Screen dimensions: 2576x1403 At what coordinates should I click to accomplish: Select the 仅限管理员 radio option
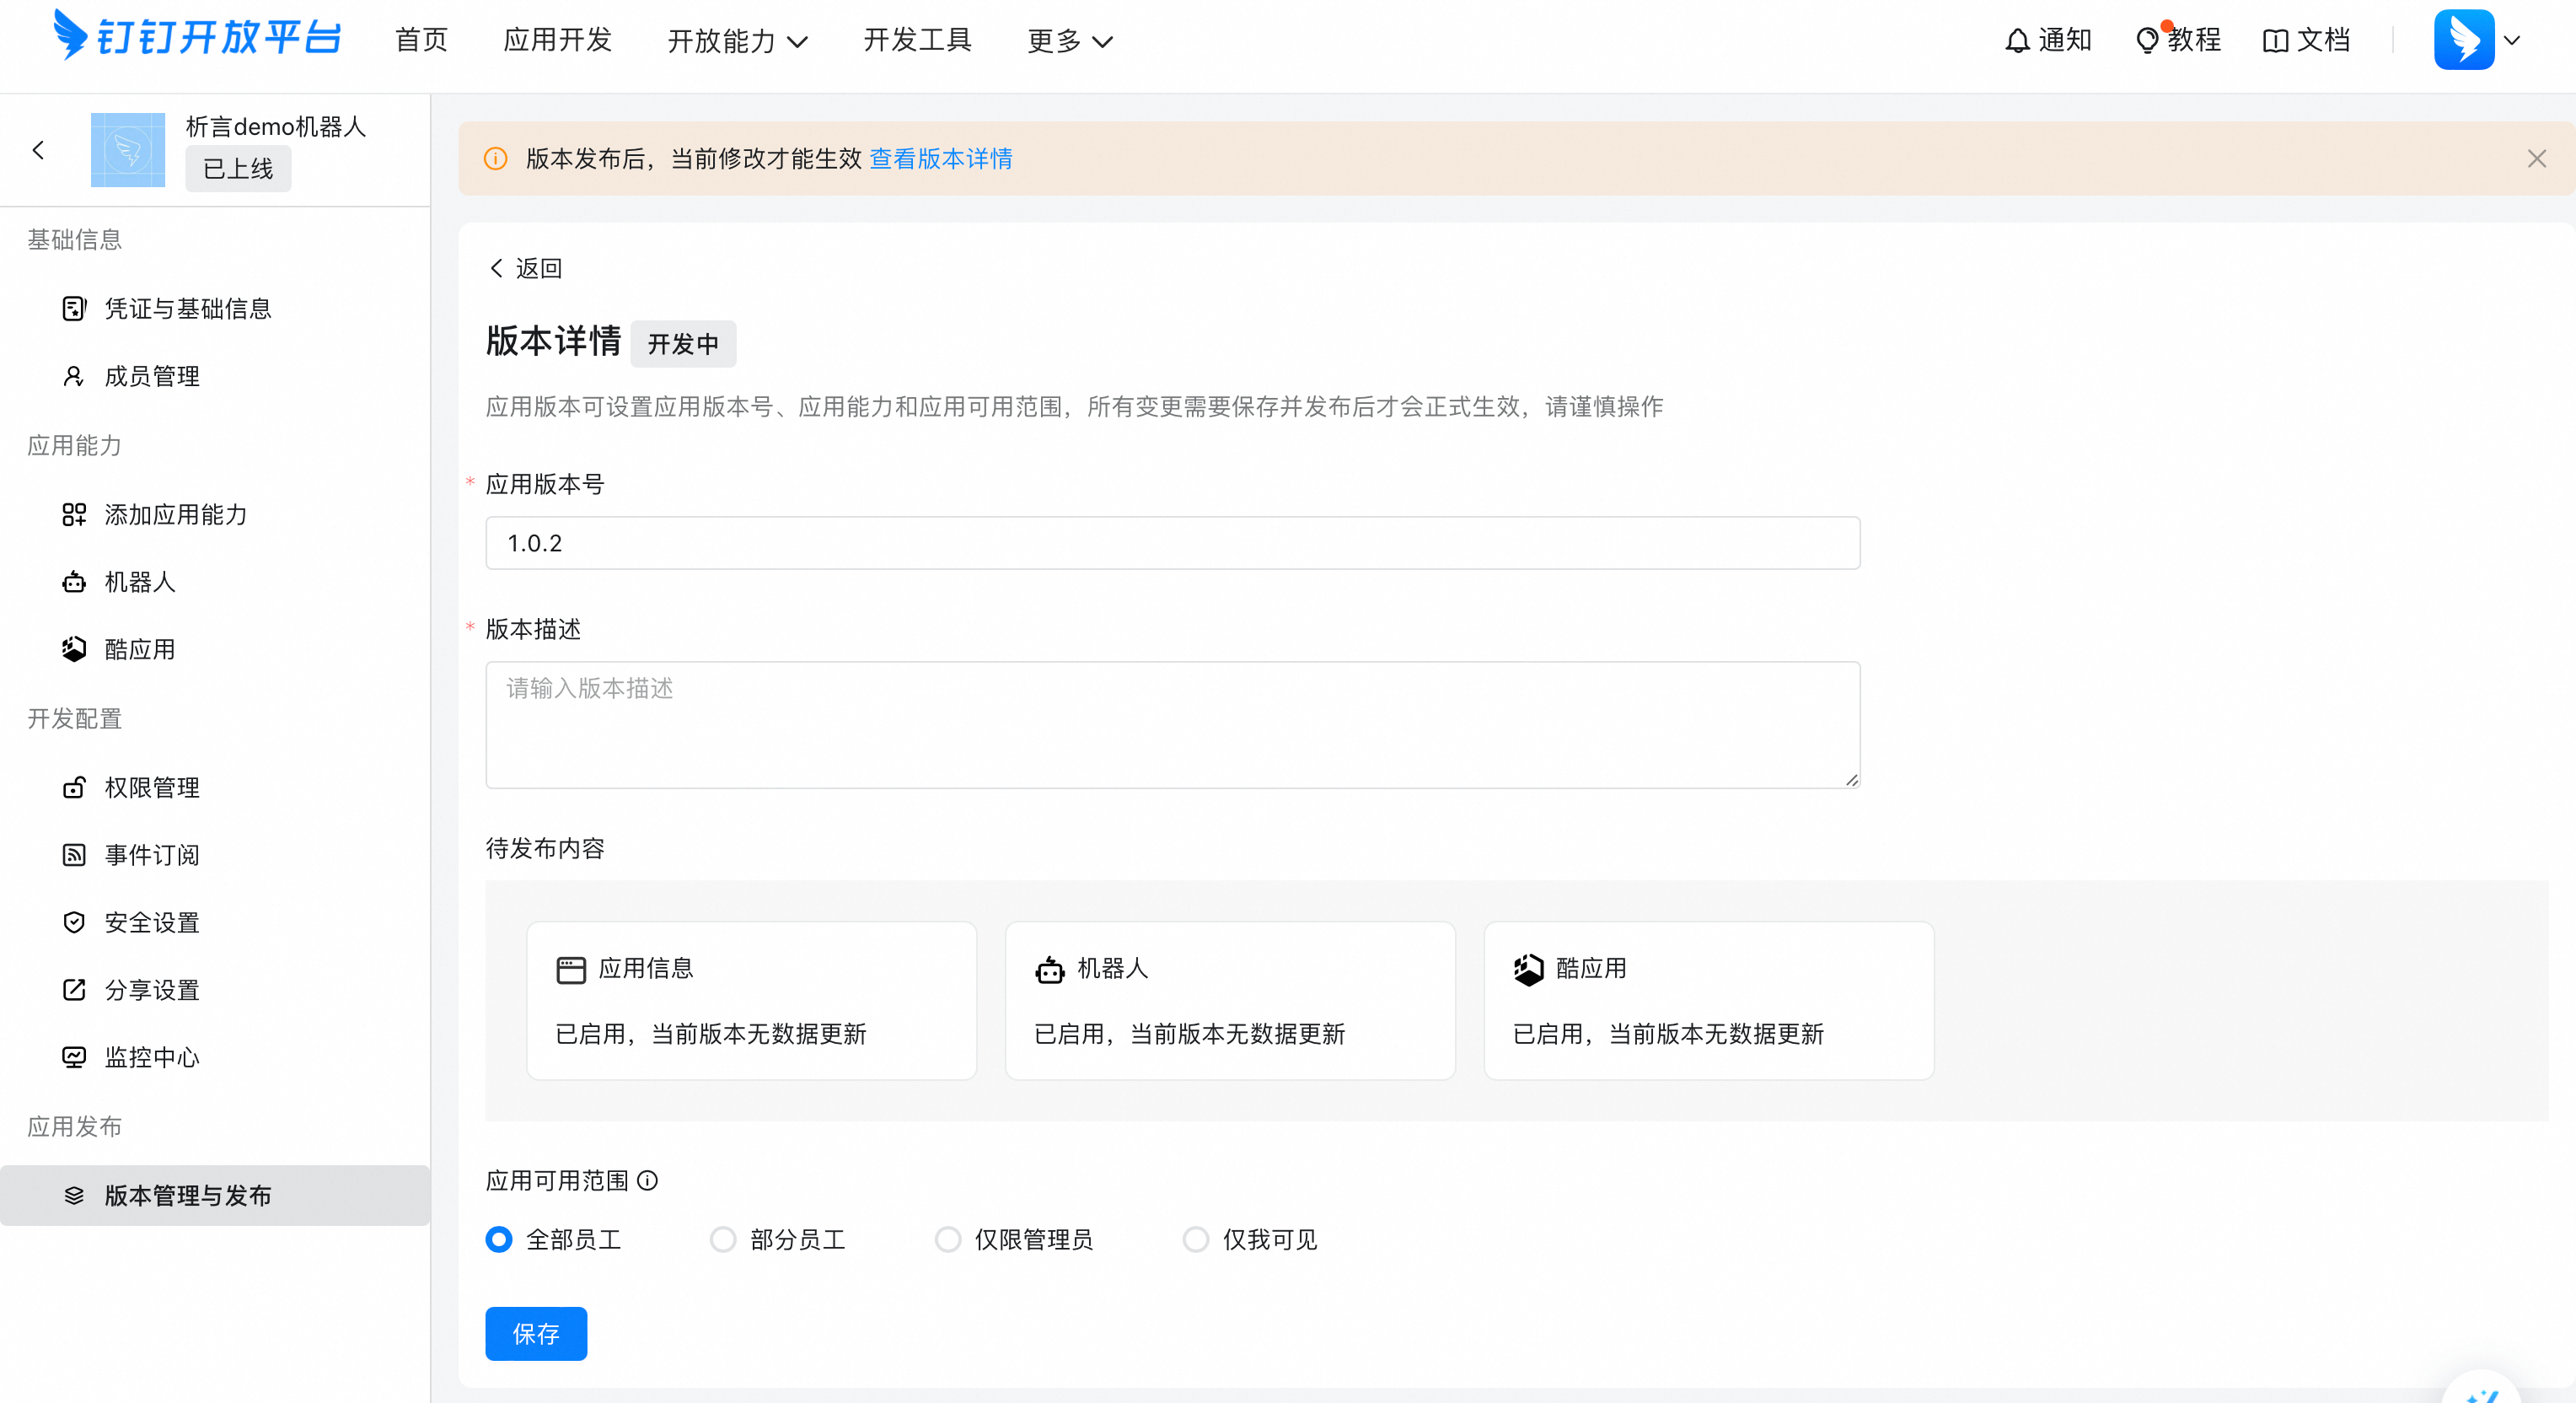[948, 1240]
